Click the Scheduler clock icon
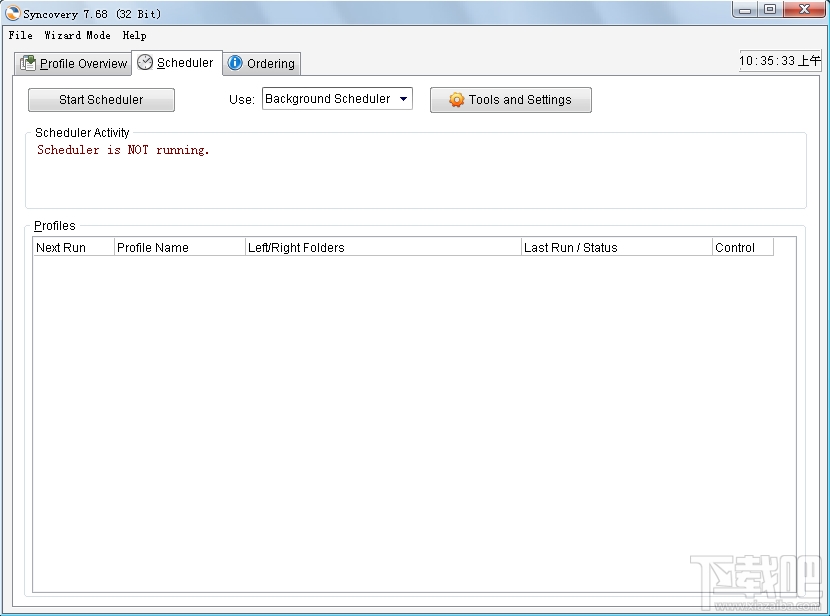This screenshot has width=830, height=616. click(145, 62)
